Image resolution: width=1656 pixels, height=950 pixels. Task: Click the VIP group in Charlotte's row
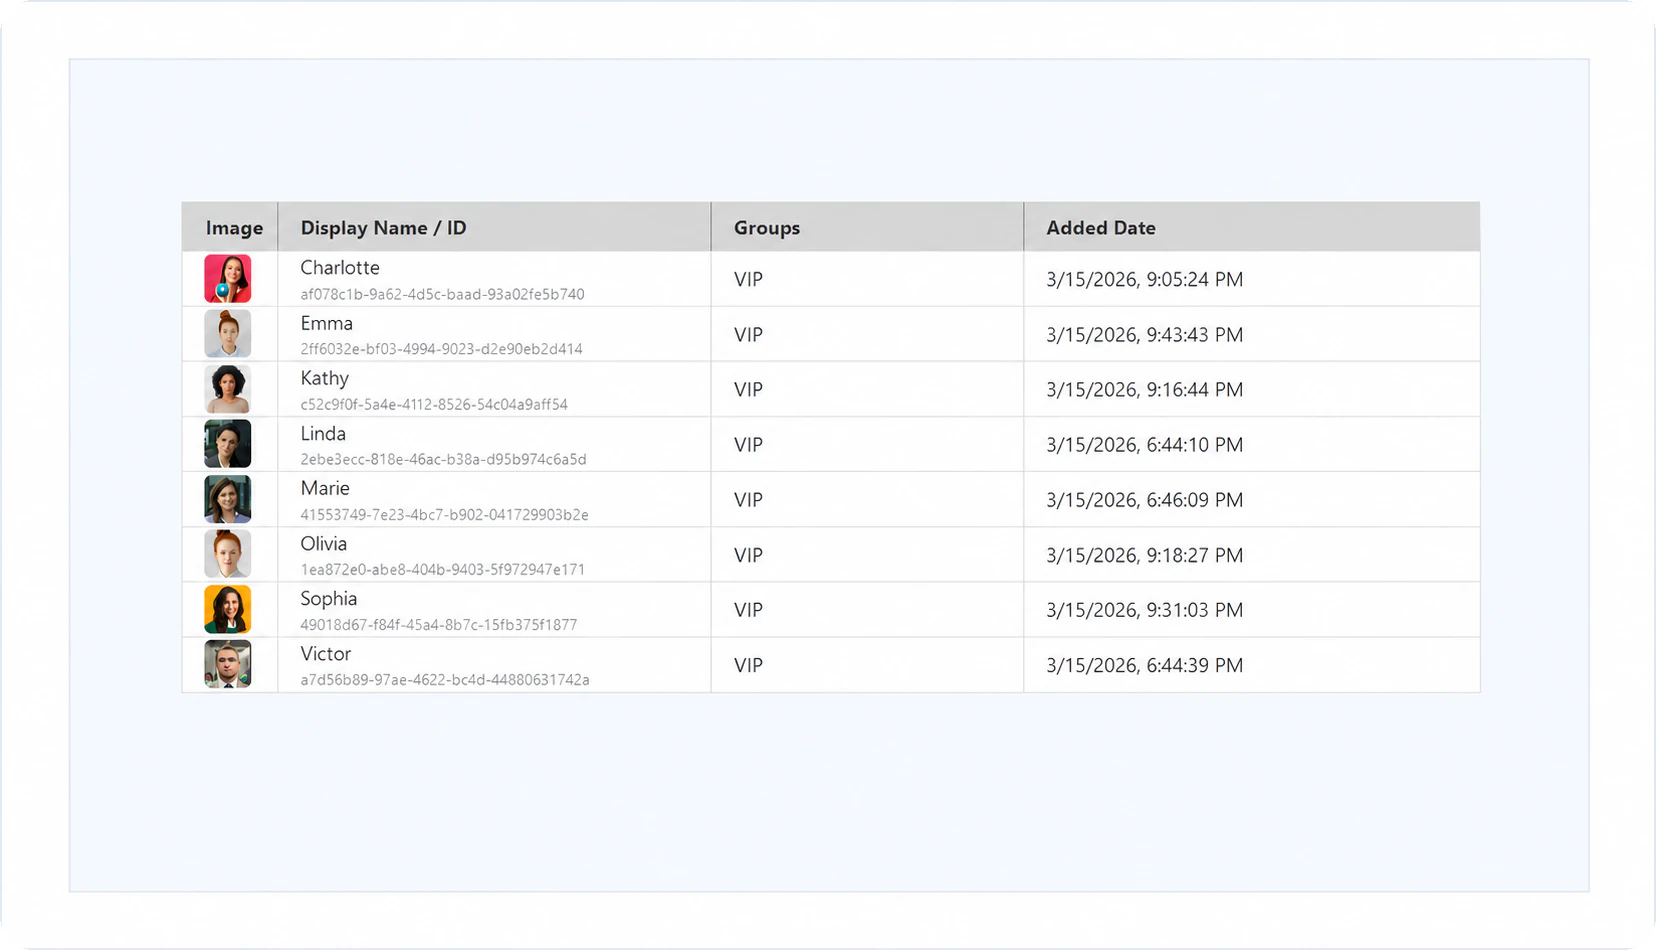748,279
